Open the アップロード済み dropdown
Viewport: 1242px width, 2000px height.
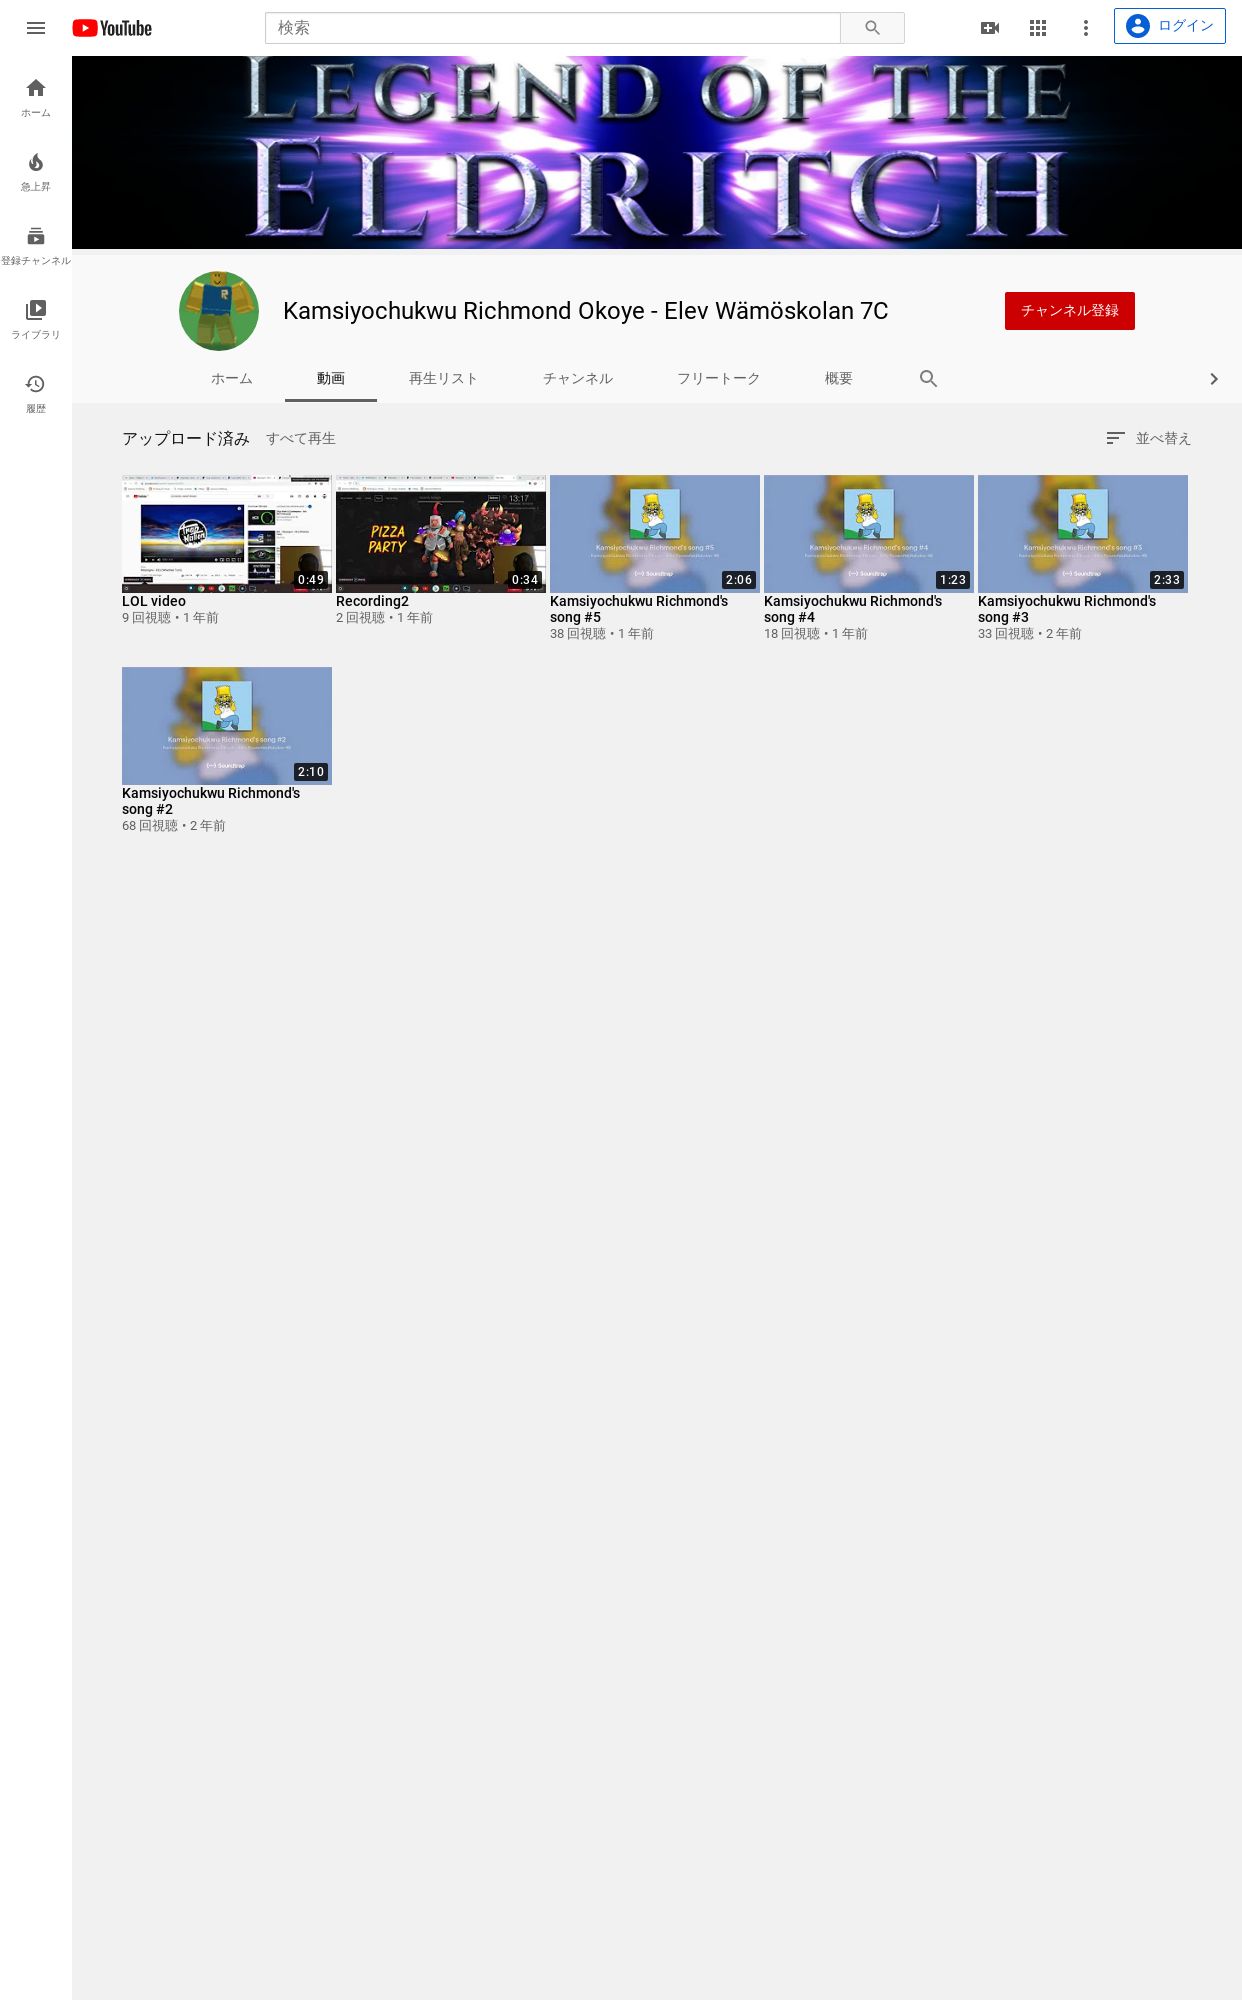[186, 439]
